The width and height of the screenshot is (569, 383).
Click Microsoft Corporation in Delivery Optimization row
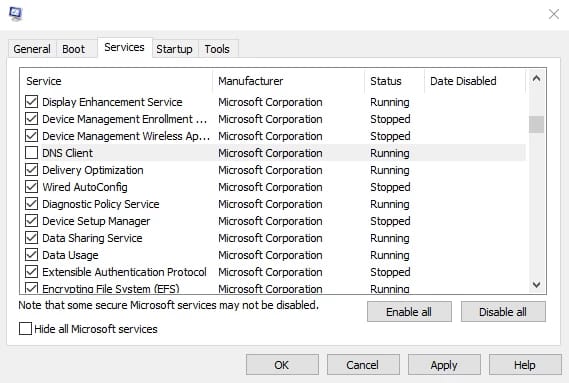270,170
